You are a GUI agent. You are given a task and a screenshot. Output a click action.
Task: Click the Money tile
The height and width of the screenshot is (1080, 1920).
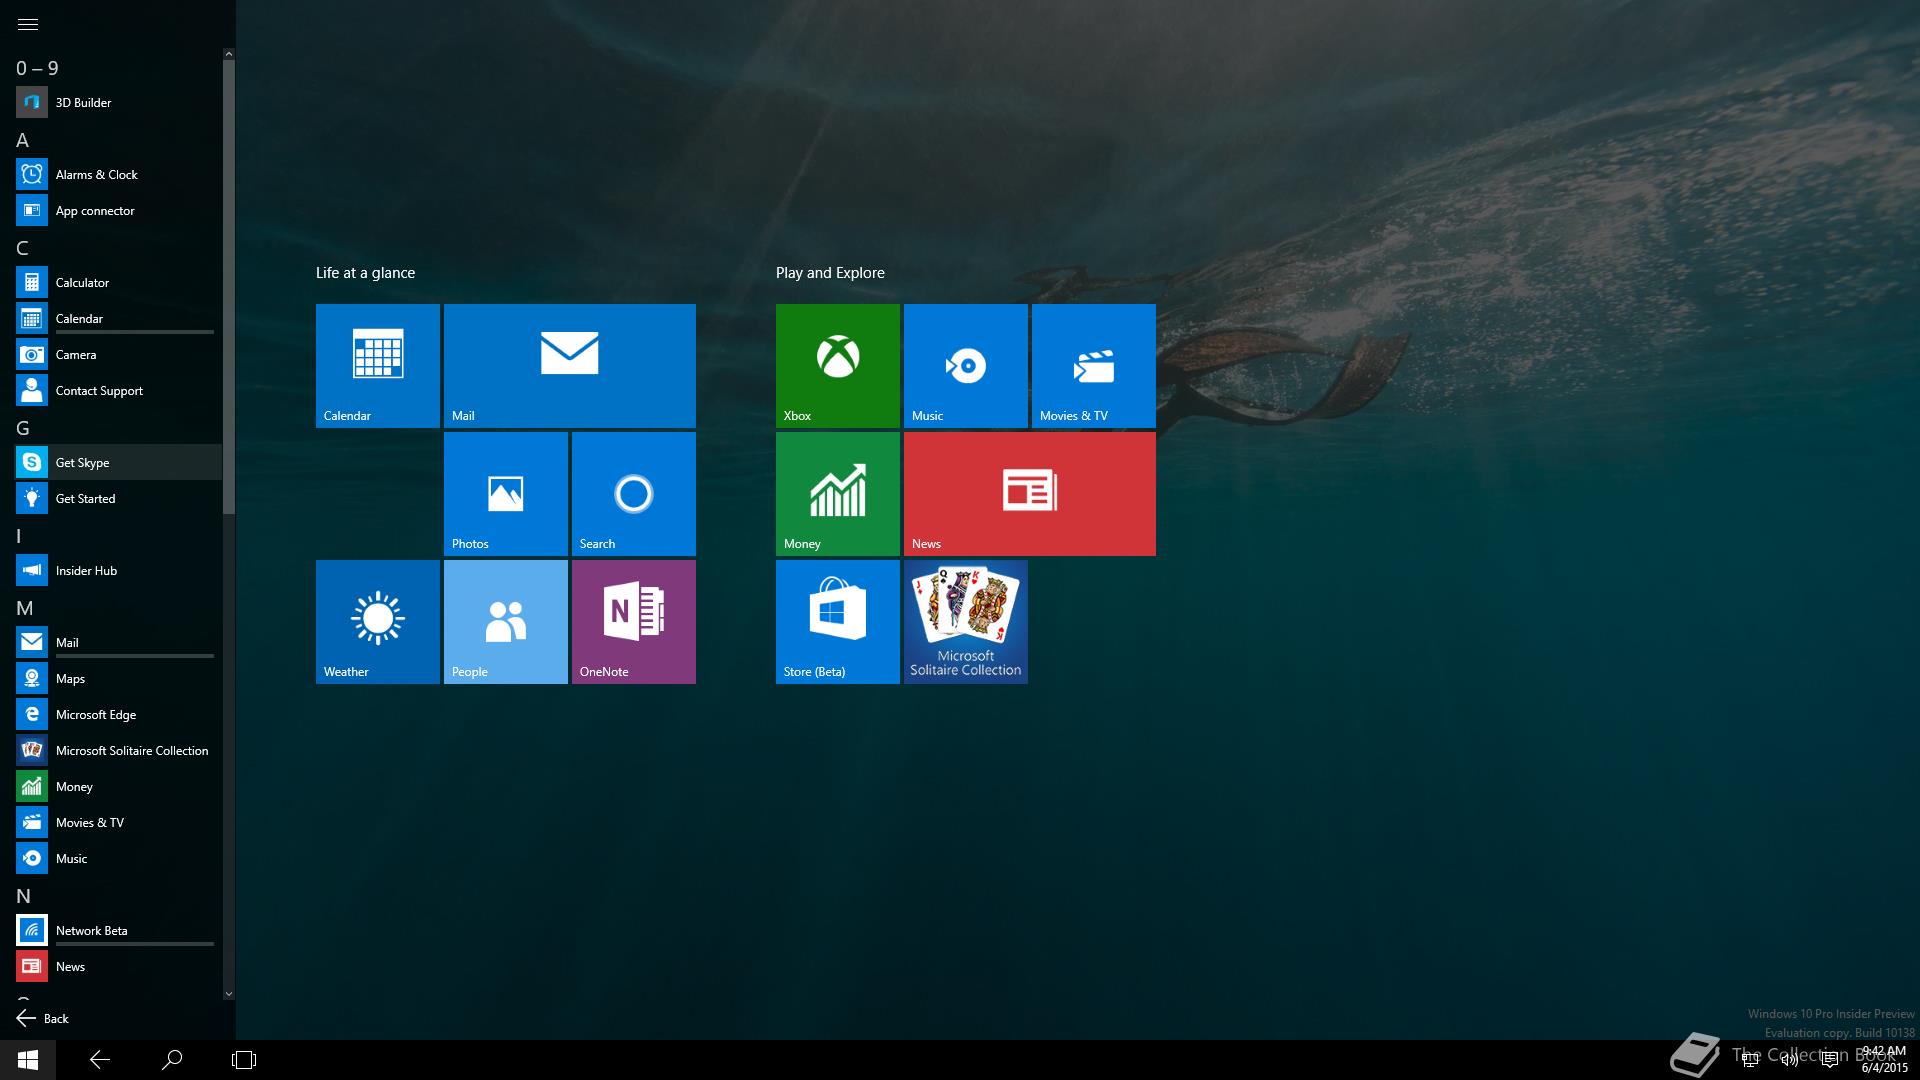tap(838, 494)
